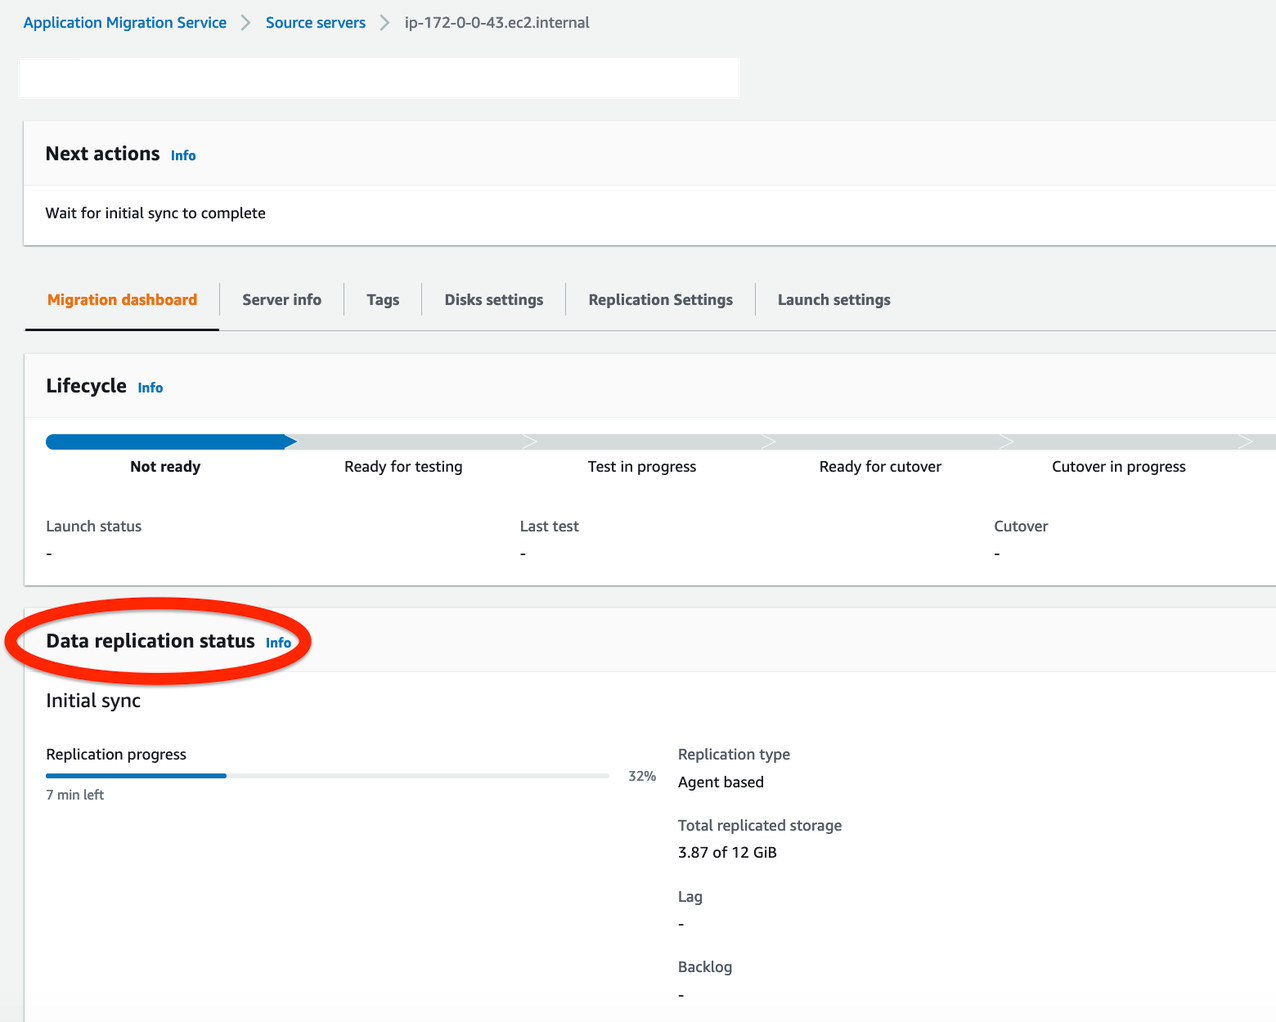1276x1022 pixels.
Task: Click the Ready for testing stage label
Action: [x=403, y=466]
